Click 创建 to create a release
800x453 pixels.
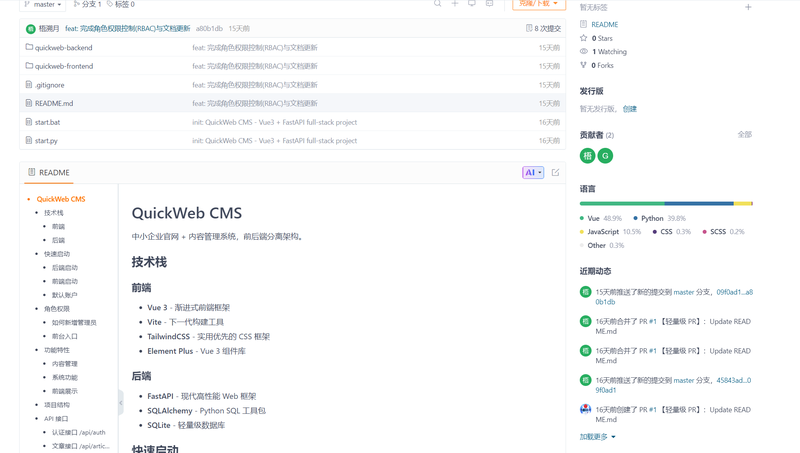(630, 109)
